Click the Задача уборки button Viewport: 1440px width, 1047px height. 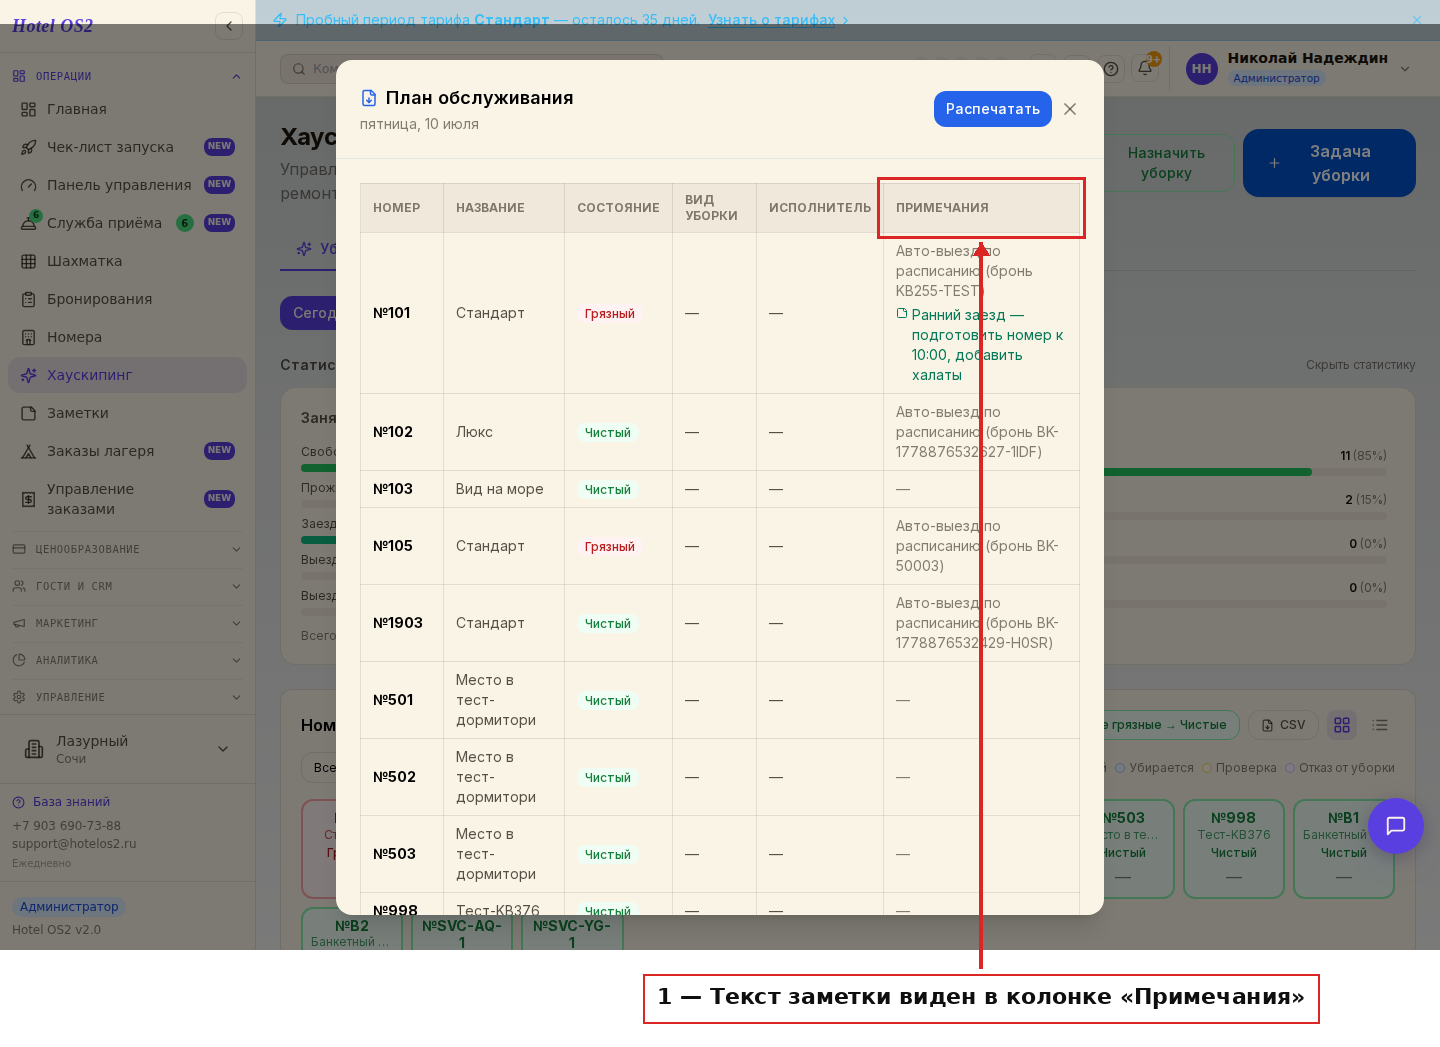[1329, 163]
